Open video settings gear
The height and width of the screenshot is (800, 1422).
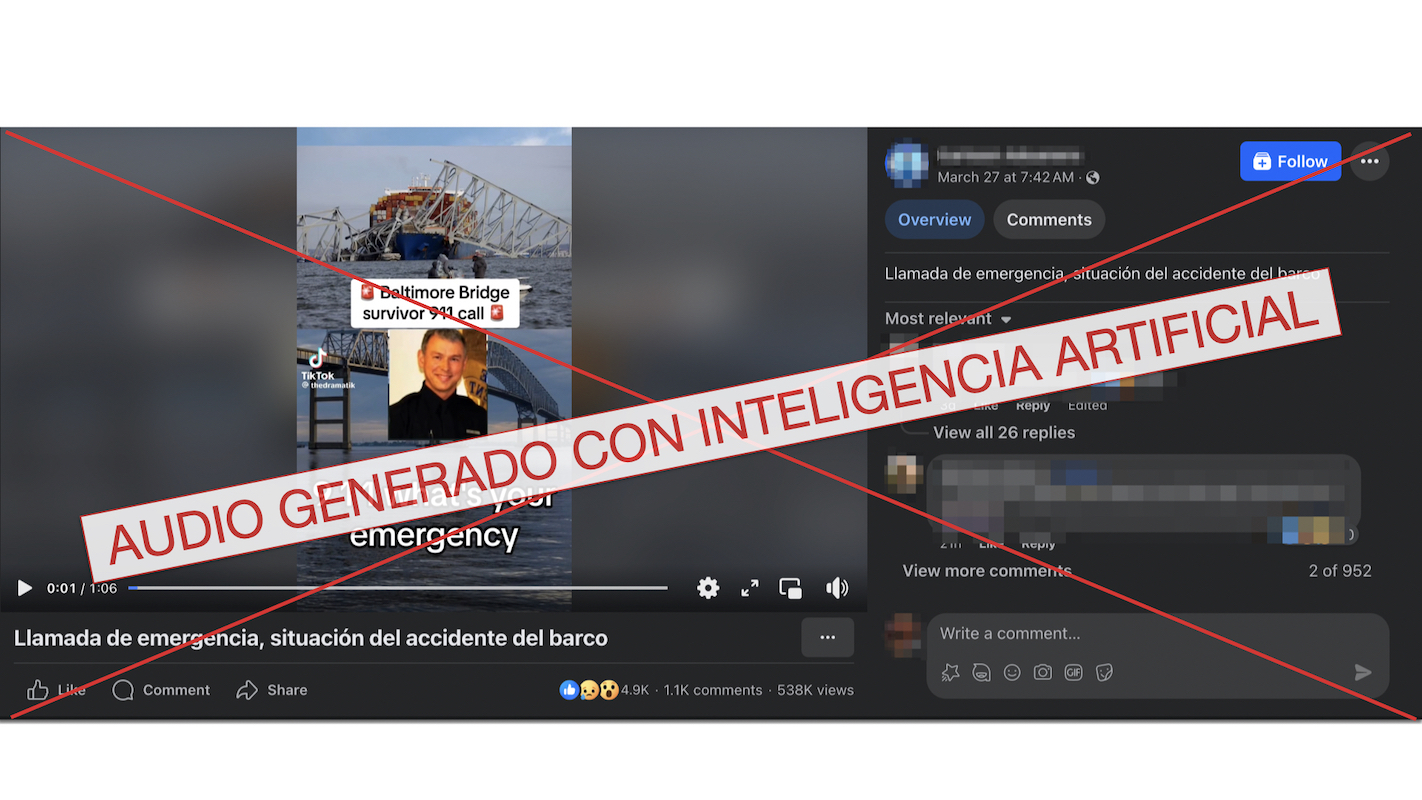pos(708,588)
